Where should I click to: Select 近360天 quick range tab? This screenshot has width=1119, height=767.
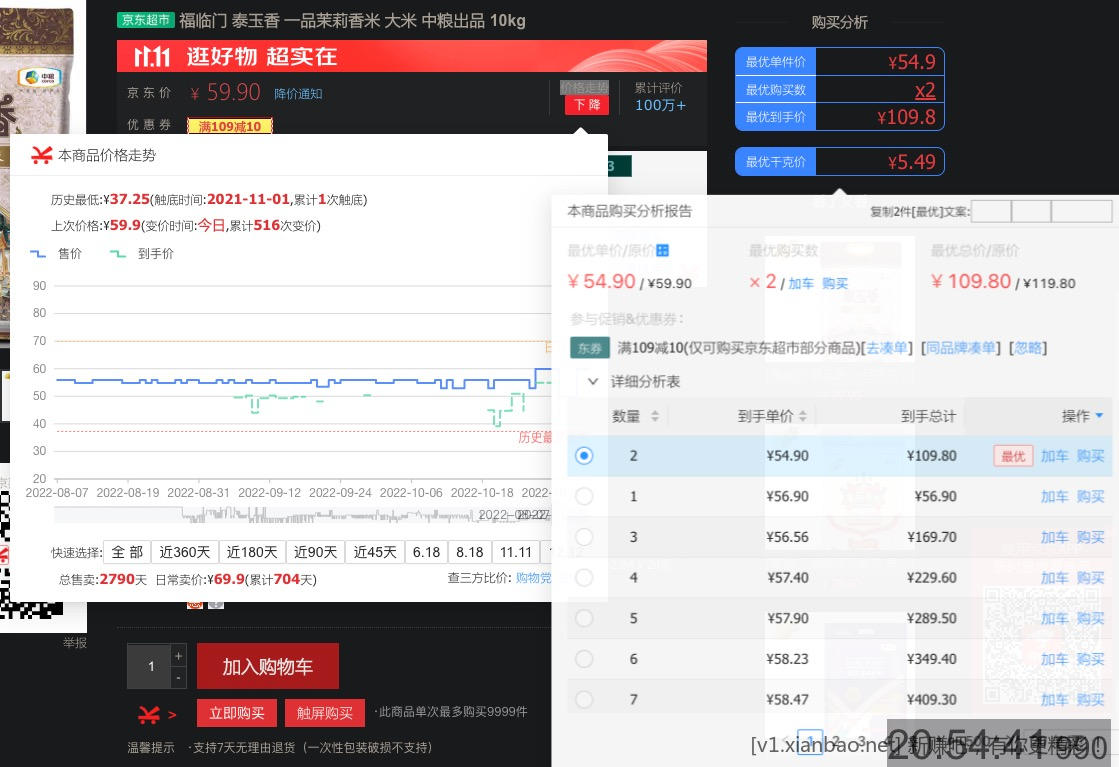185,552
